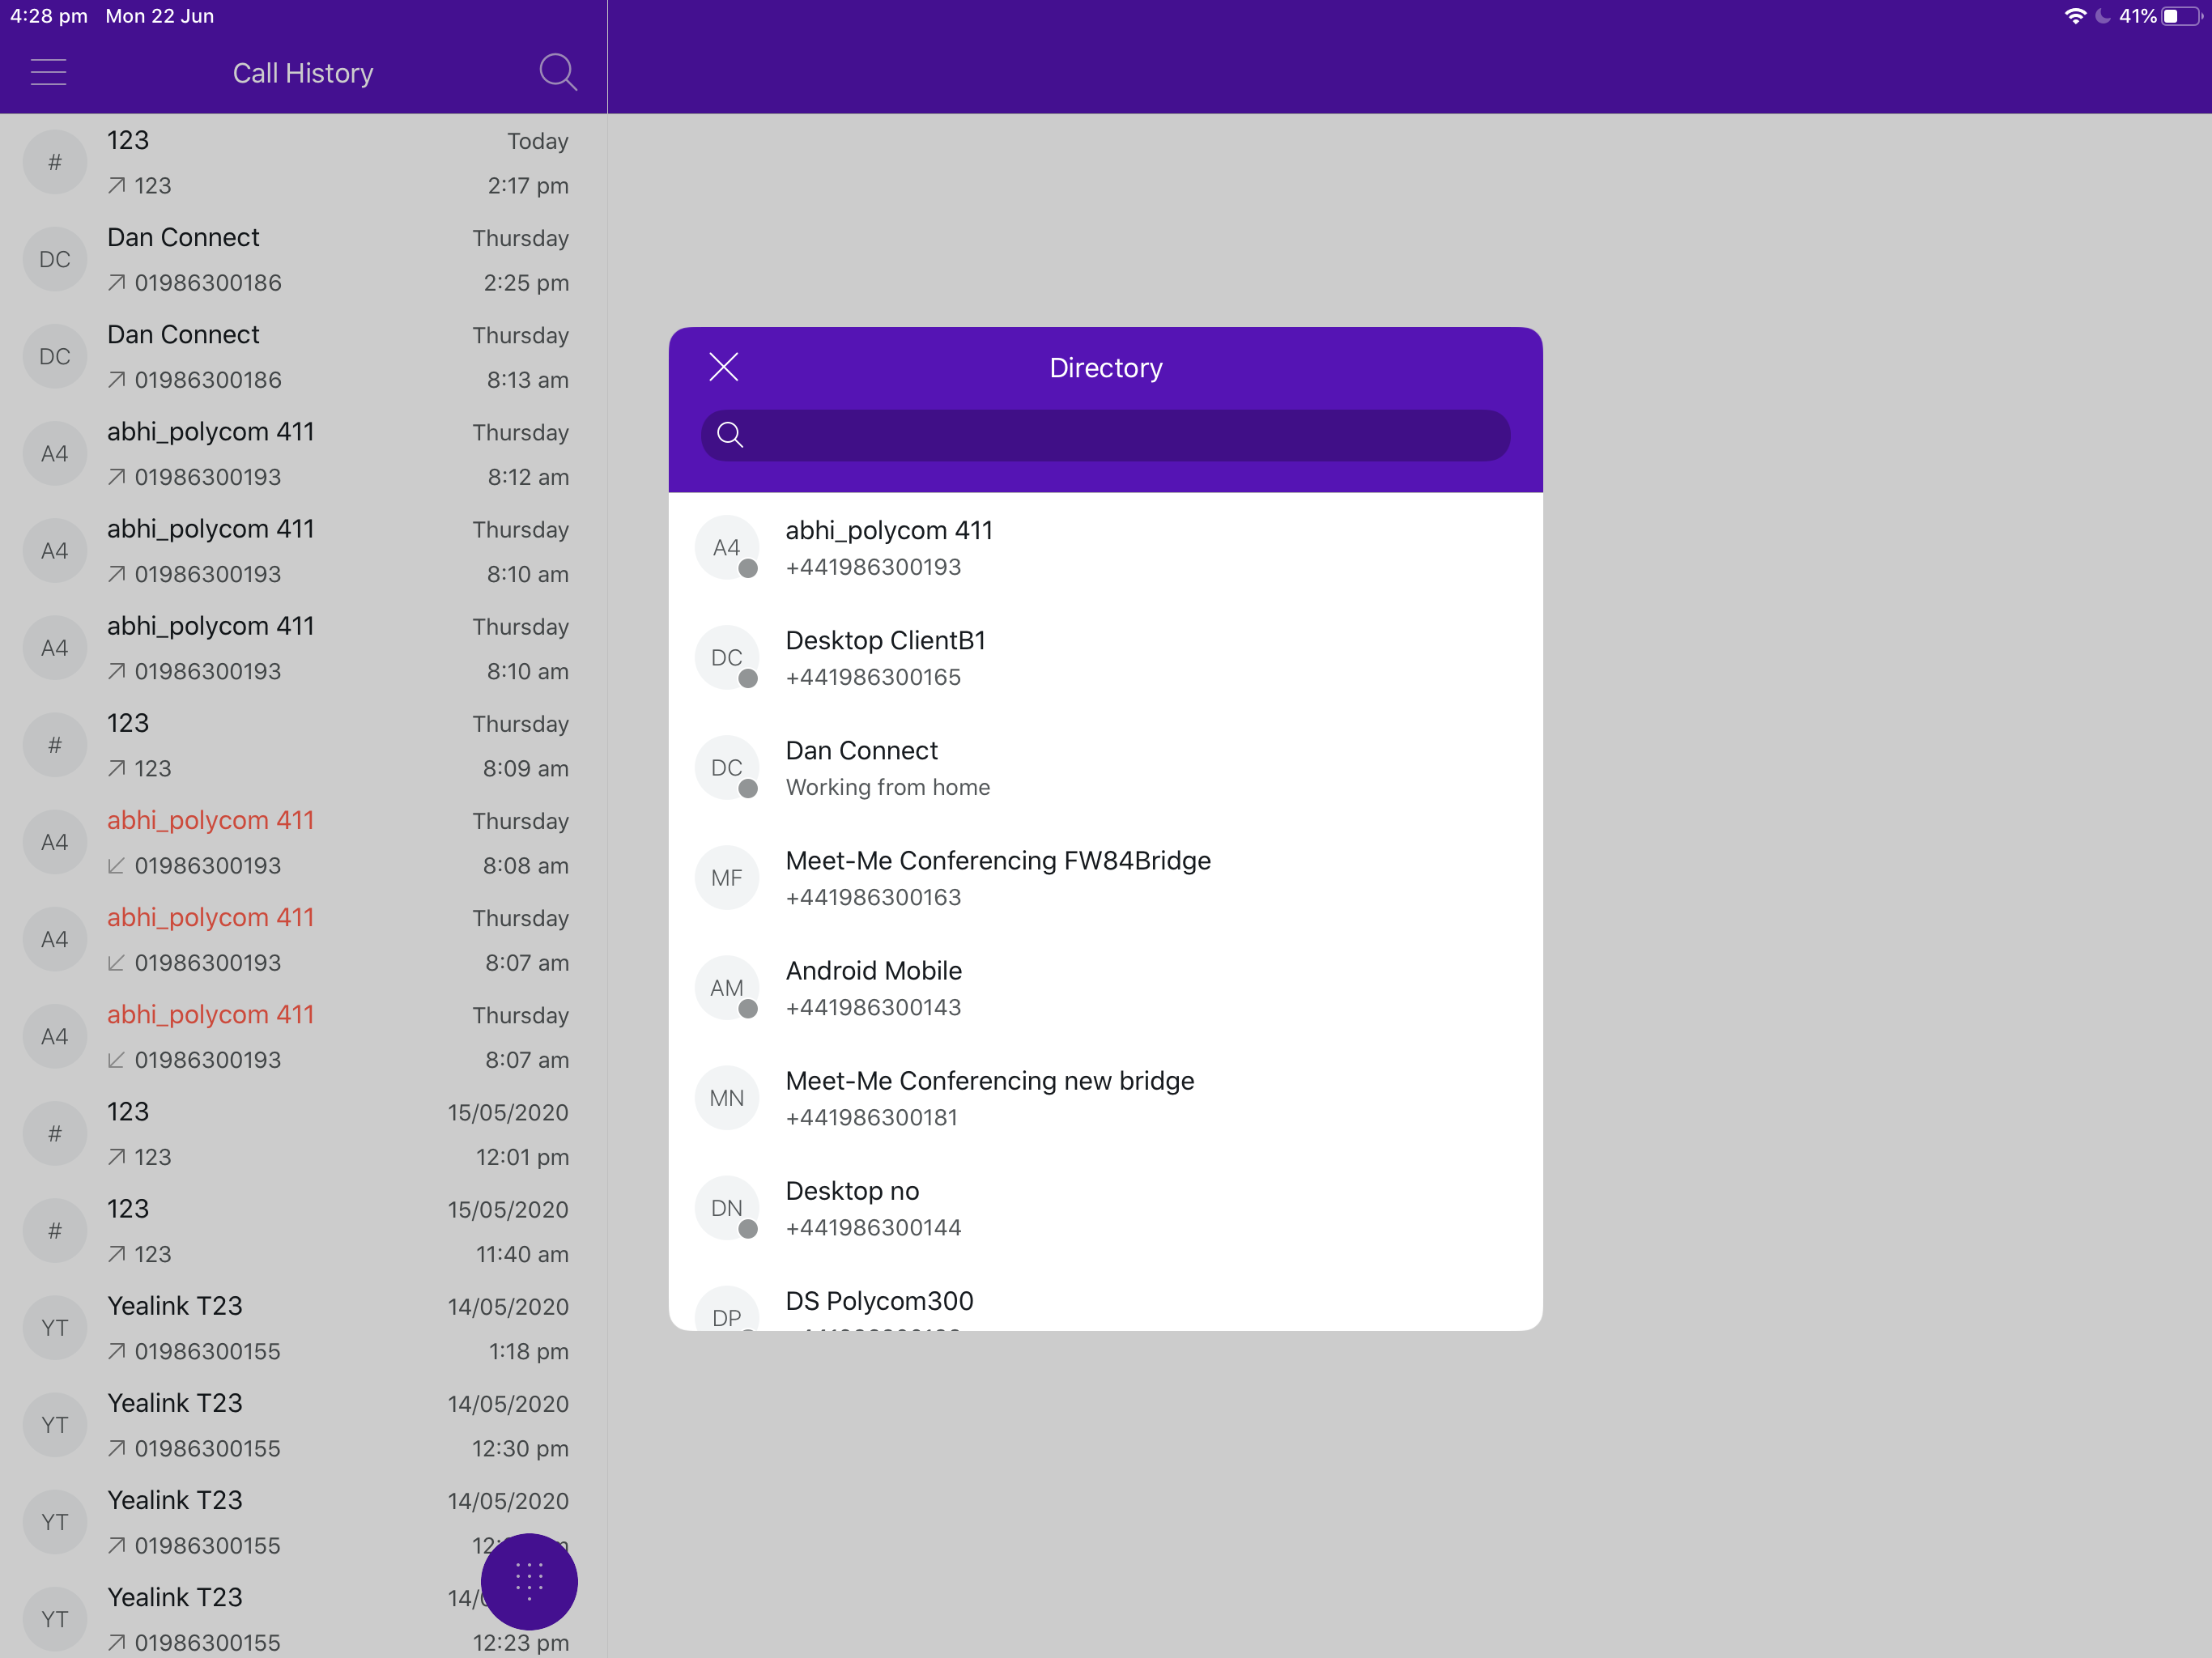The height and width of the screenshot is (1658, 2212).
Task: Select DS Polycom300 in the Directory
Action: pyautogui.click(x=879, y=1300)
